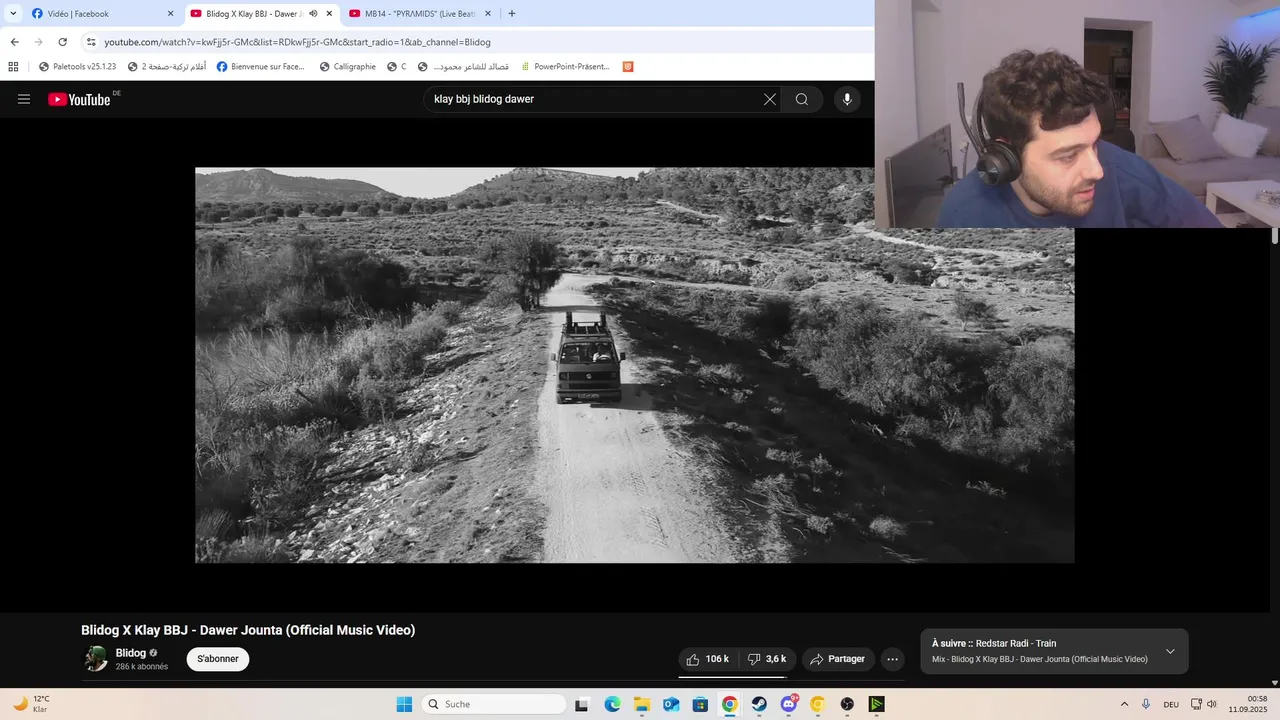Viewport: 1280px width, 720px height.
Task: Click the YouTube search input field
Action: coord(595,99)
